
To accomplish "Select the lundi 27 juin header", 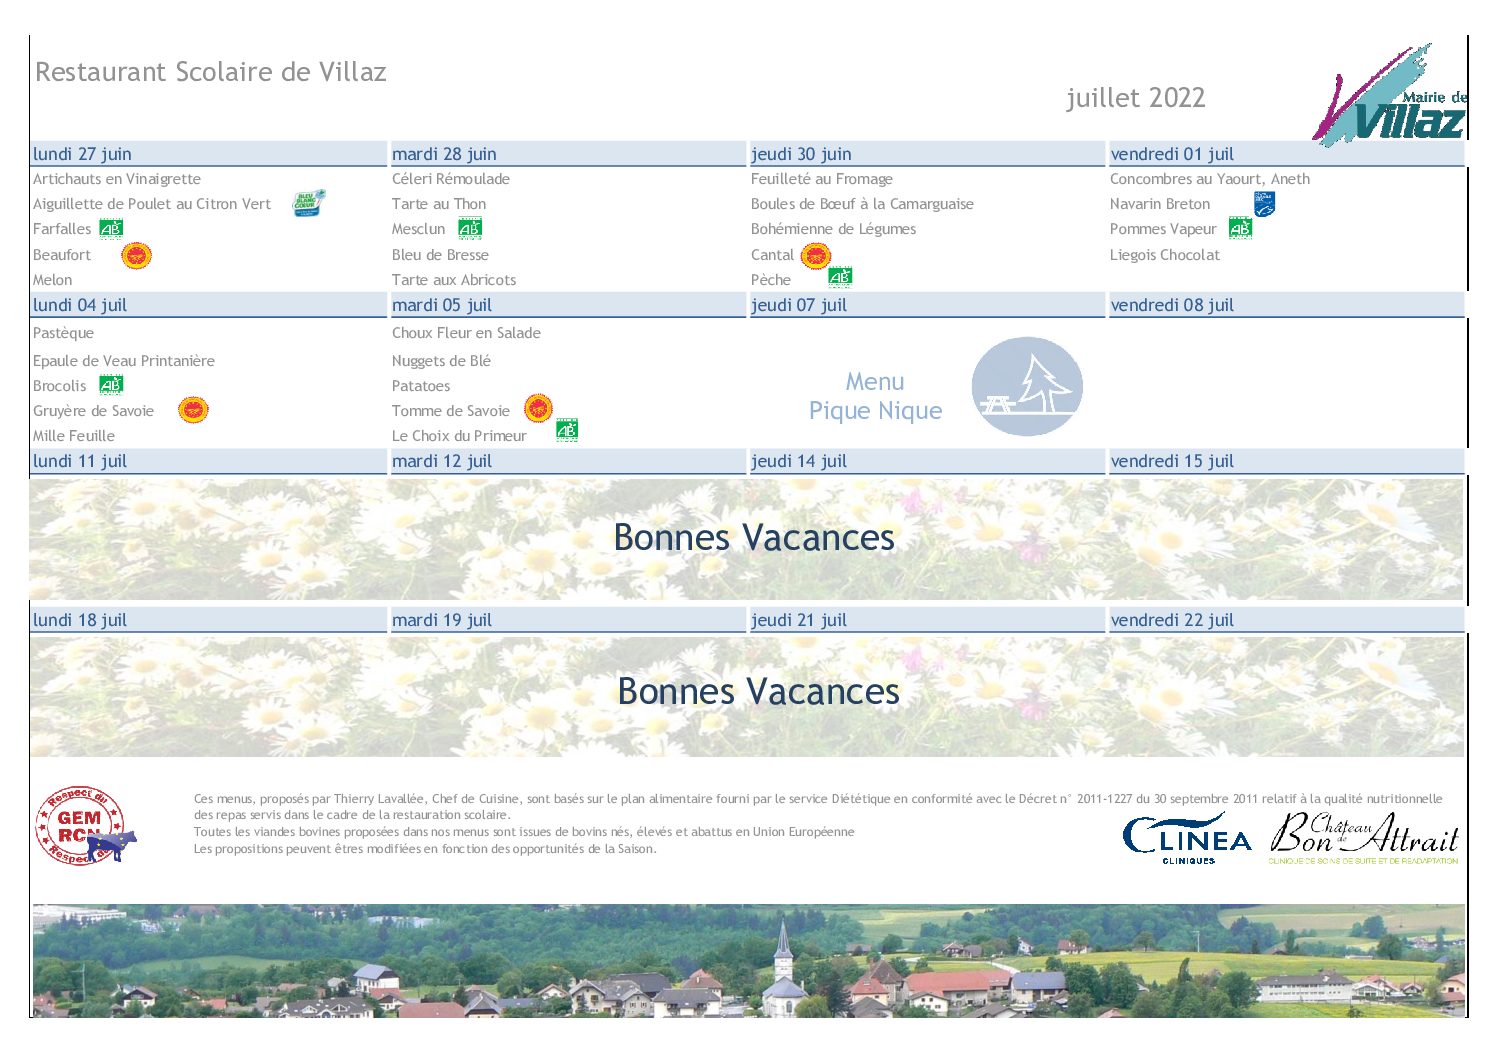I will tap(208, 154).
